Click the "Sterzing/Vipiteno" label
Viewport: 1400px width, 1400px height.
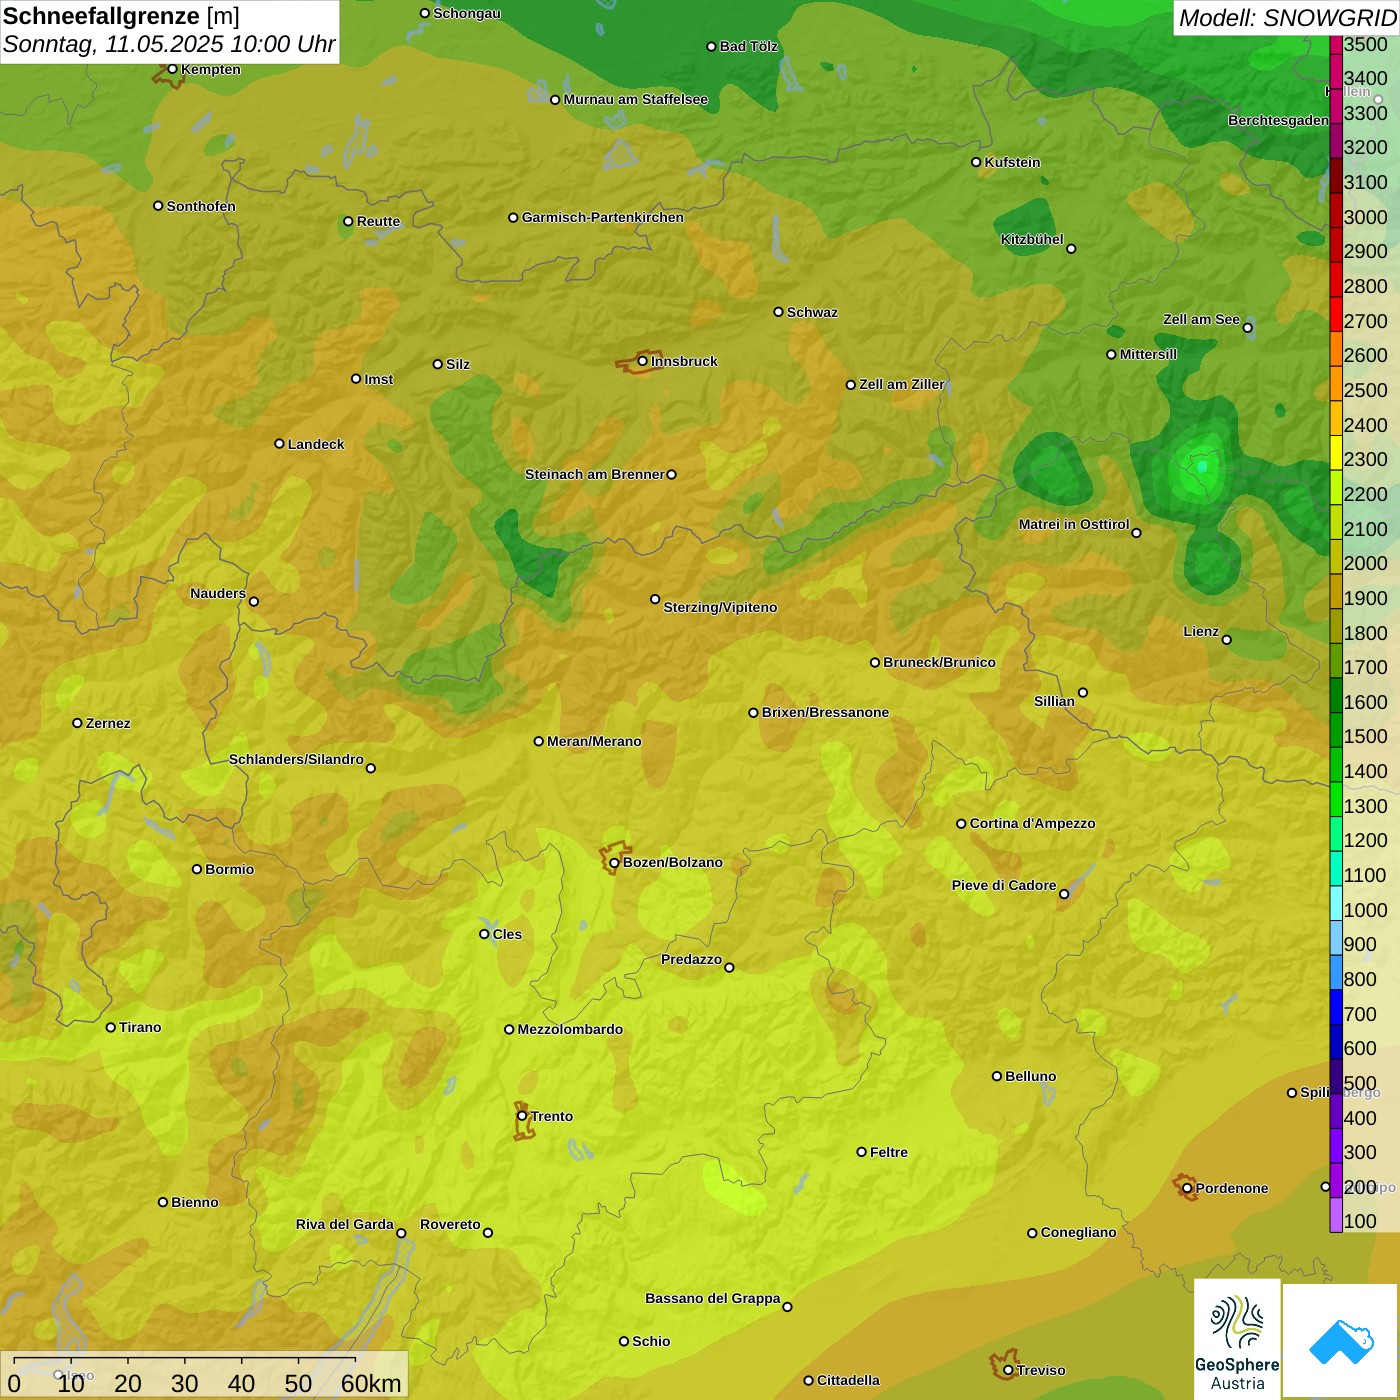720,607
